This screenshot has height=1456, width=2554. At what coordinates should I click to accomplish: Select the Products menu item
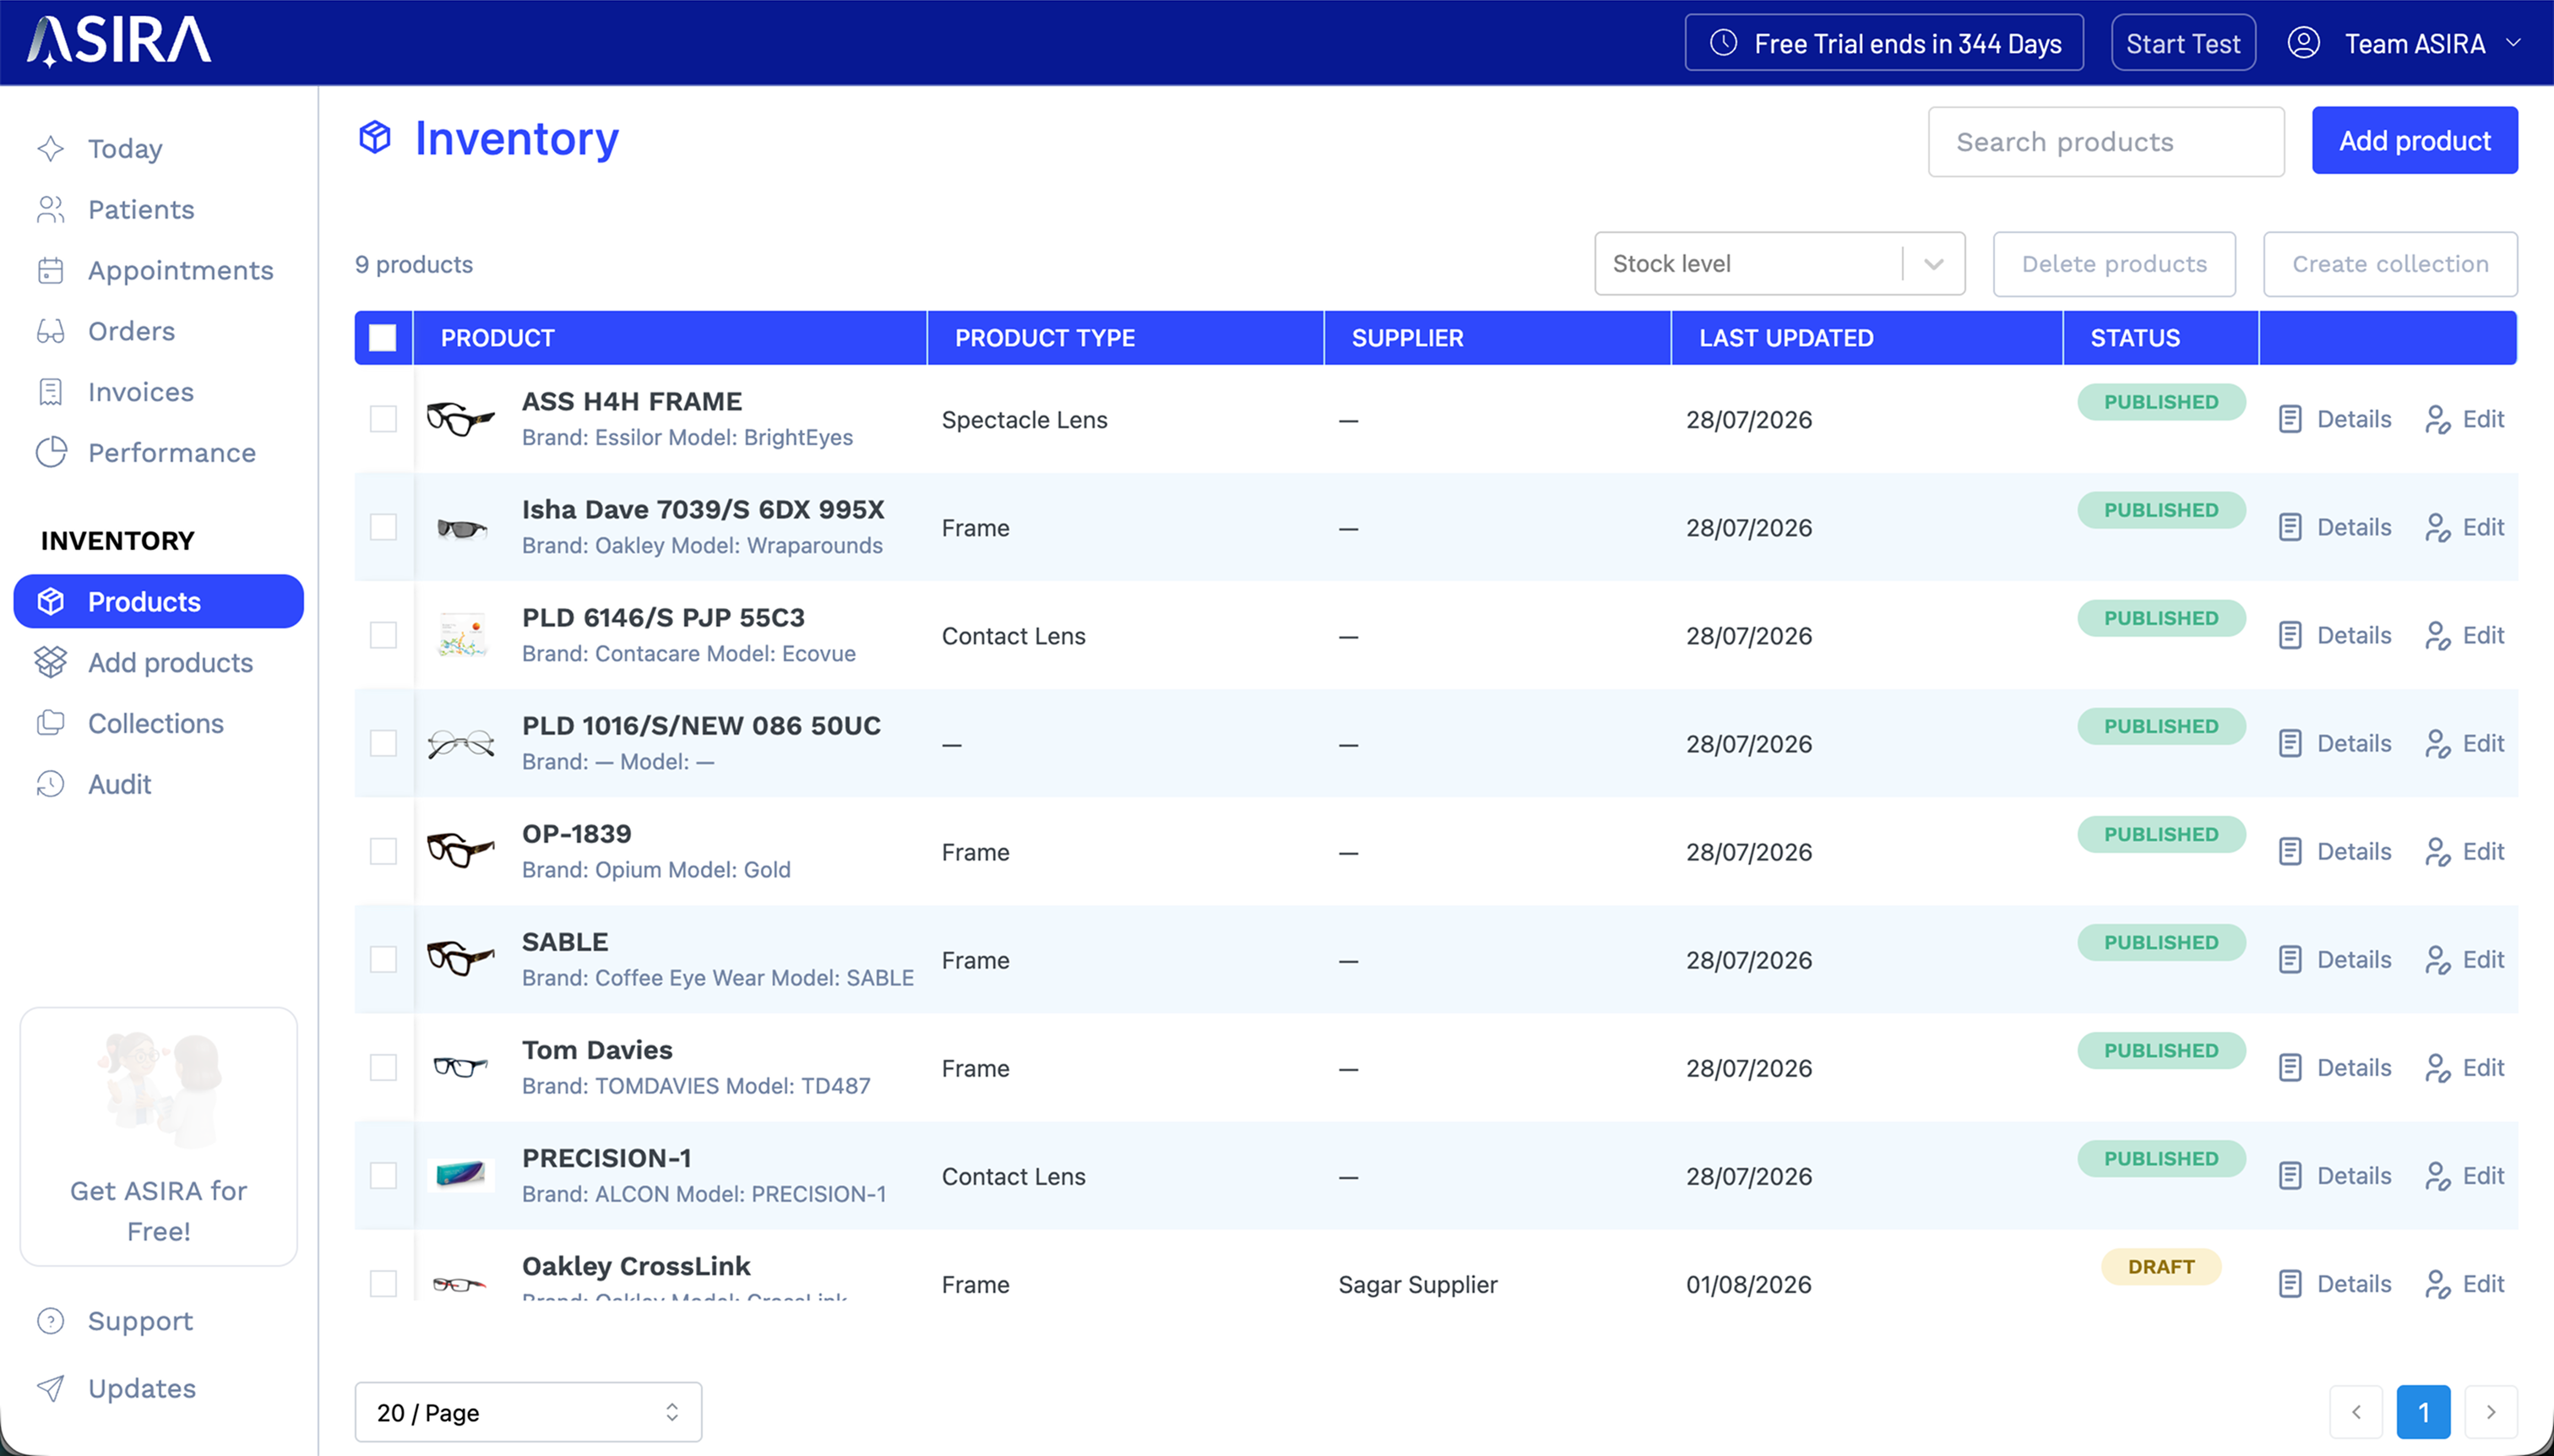(x=158, y=601)
